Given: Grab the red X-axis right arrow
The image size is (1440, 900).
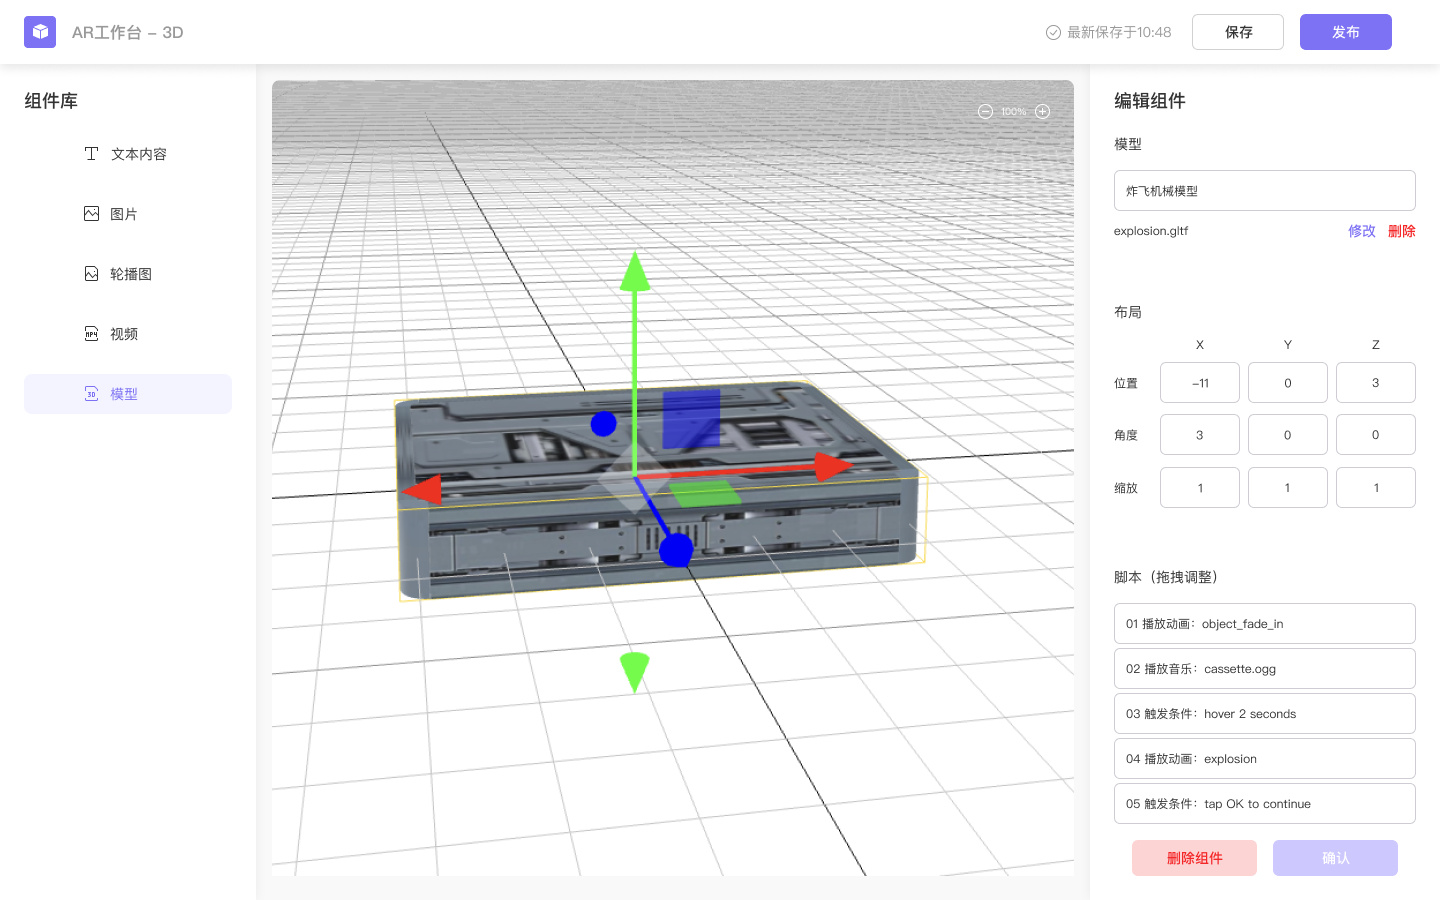Looking at the screenshot, I should [833, 466].
